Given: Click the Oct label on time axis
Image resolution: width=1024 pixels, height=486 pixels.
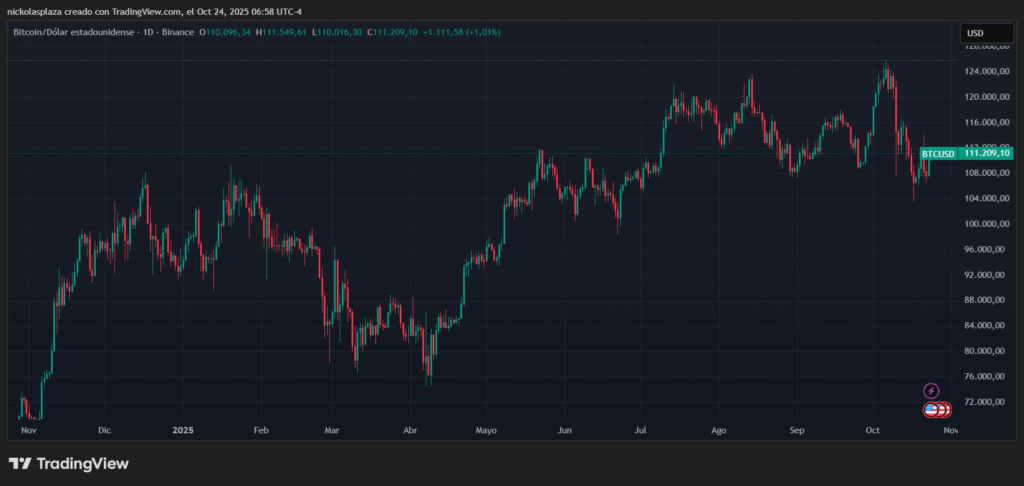Looking at the screenshot, I should (x=872, y=430).
